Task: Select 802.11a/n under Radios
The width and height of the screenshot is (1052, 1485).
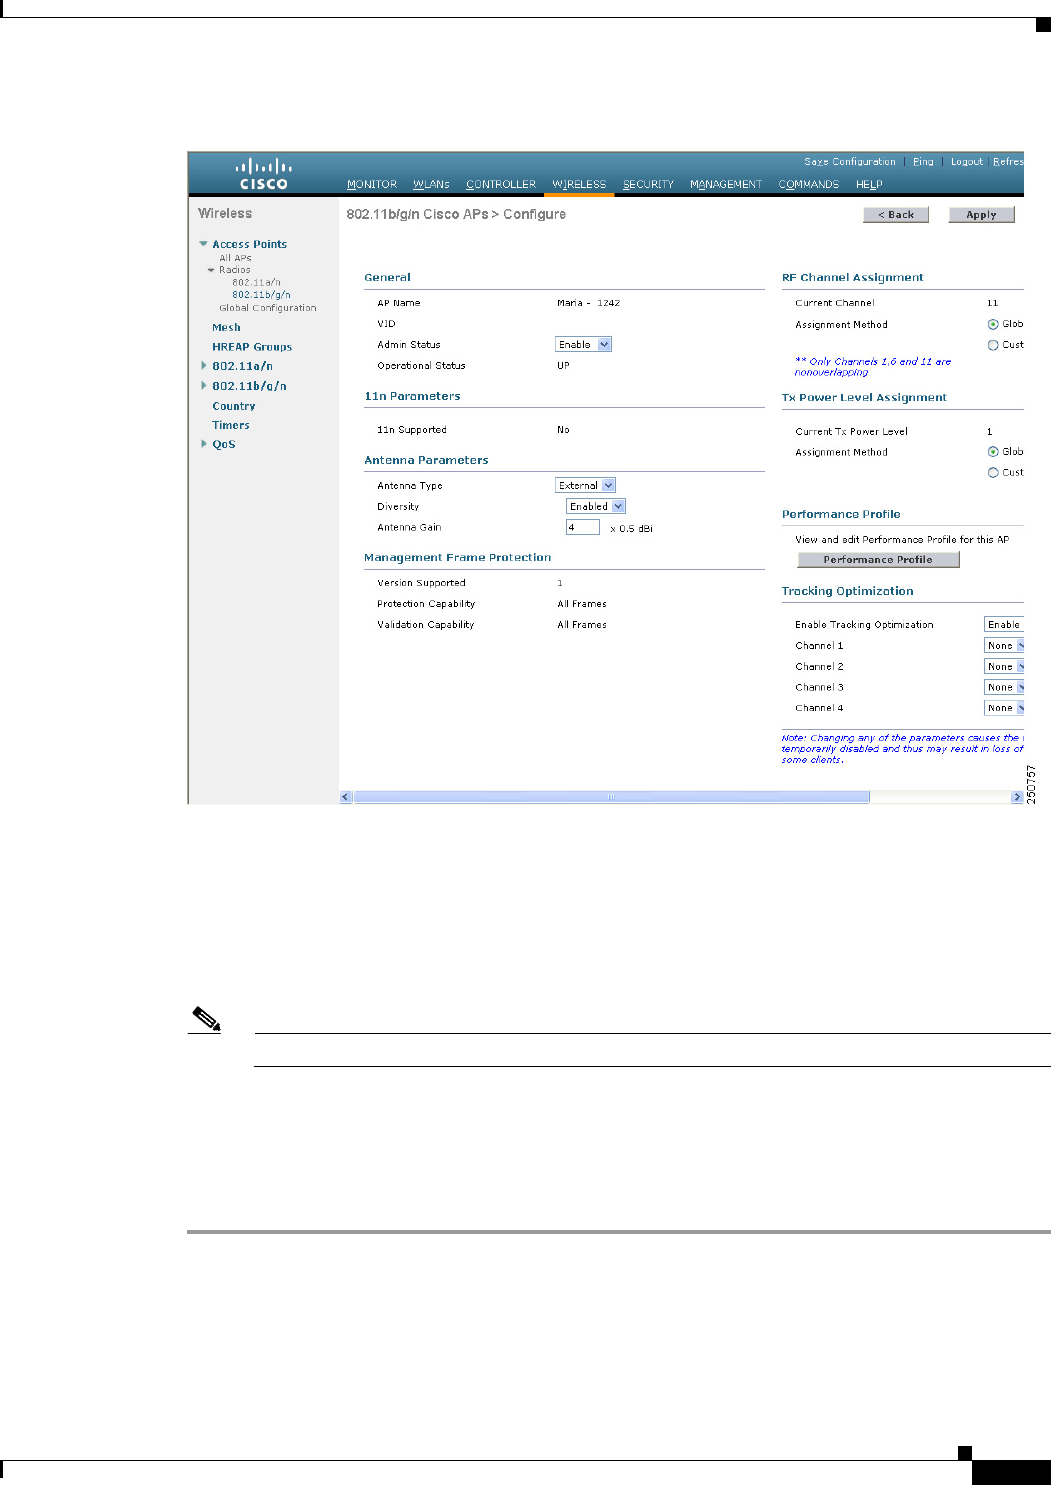Action: (x=256, y=283)
